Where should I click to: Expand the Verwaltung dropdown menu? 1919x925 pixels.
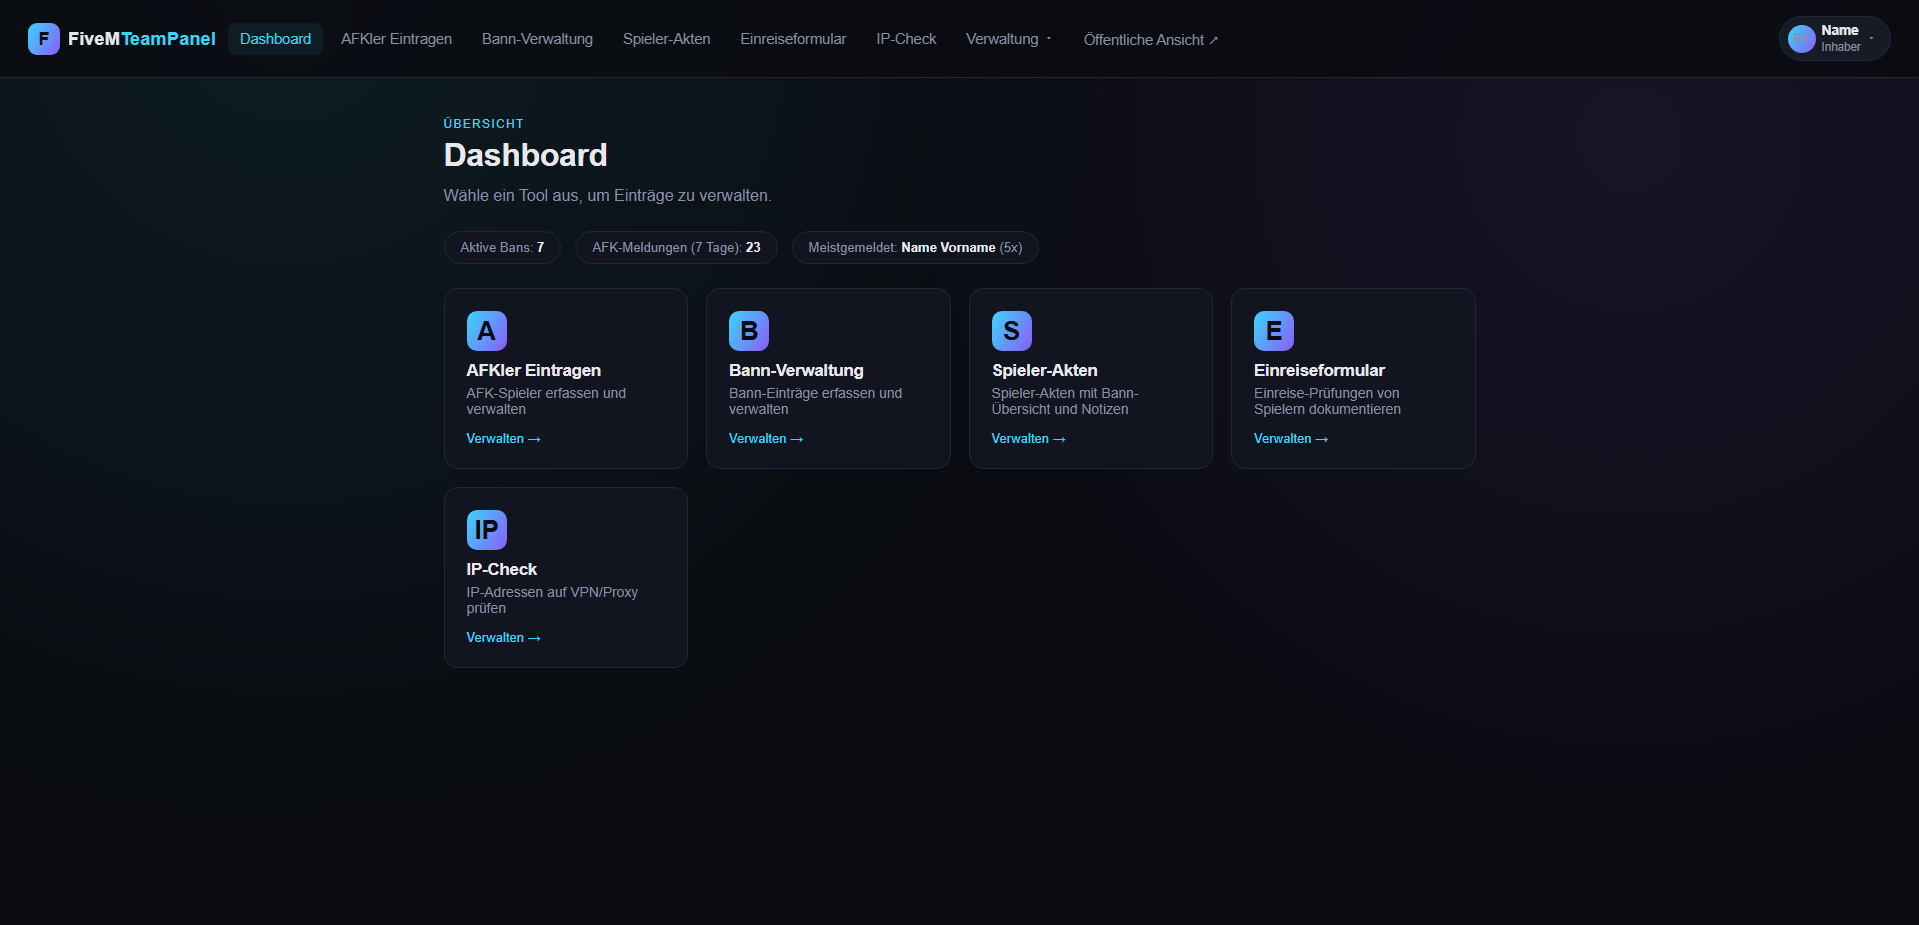pos(1008,39)
